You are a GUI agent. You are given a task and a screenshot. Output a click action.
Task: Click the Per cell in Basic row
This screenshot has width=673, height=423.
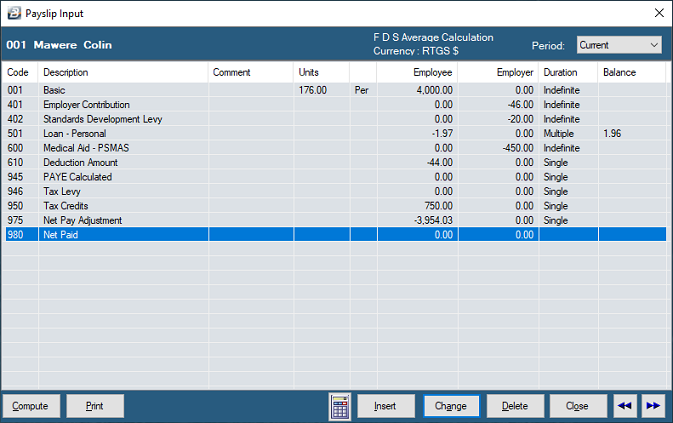(361, 90)
